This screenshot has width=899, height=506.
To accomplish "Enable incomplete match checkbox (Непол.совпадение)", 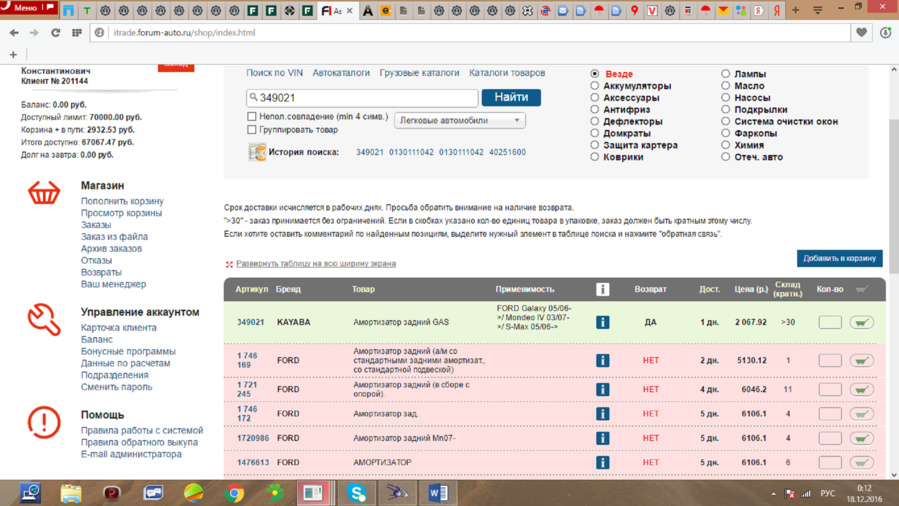I will [252, 116].
